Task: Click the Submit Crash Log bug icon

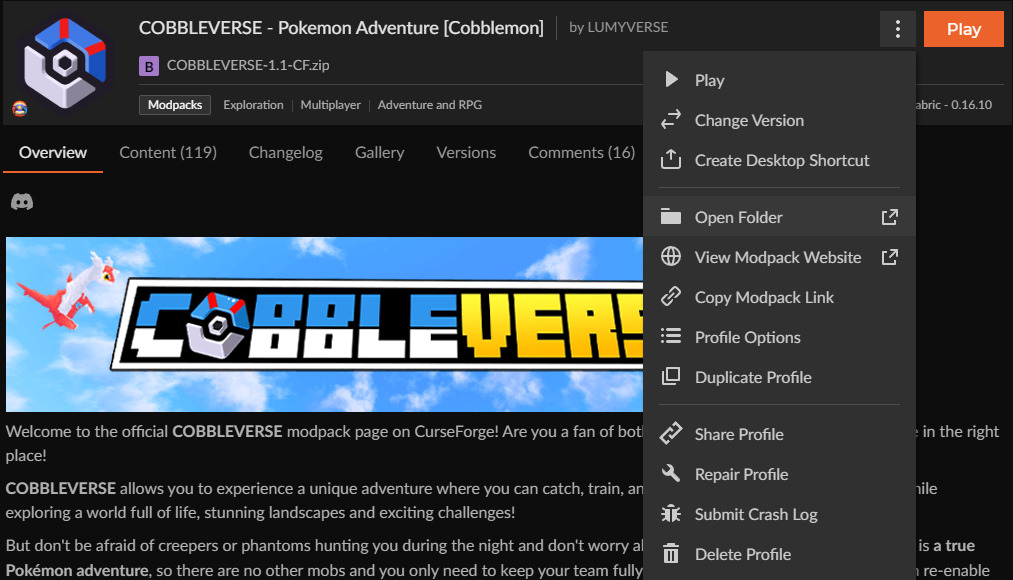Action: 671,514
